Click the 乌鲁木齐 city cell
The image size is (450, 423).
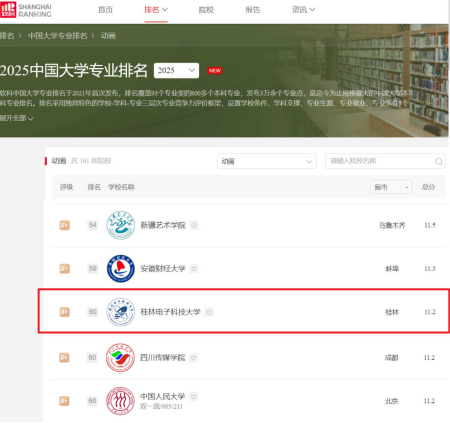392,225
